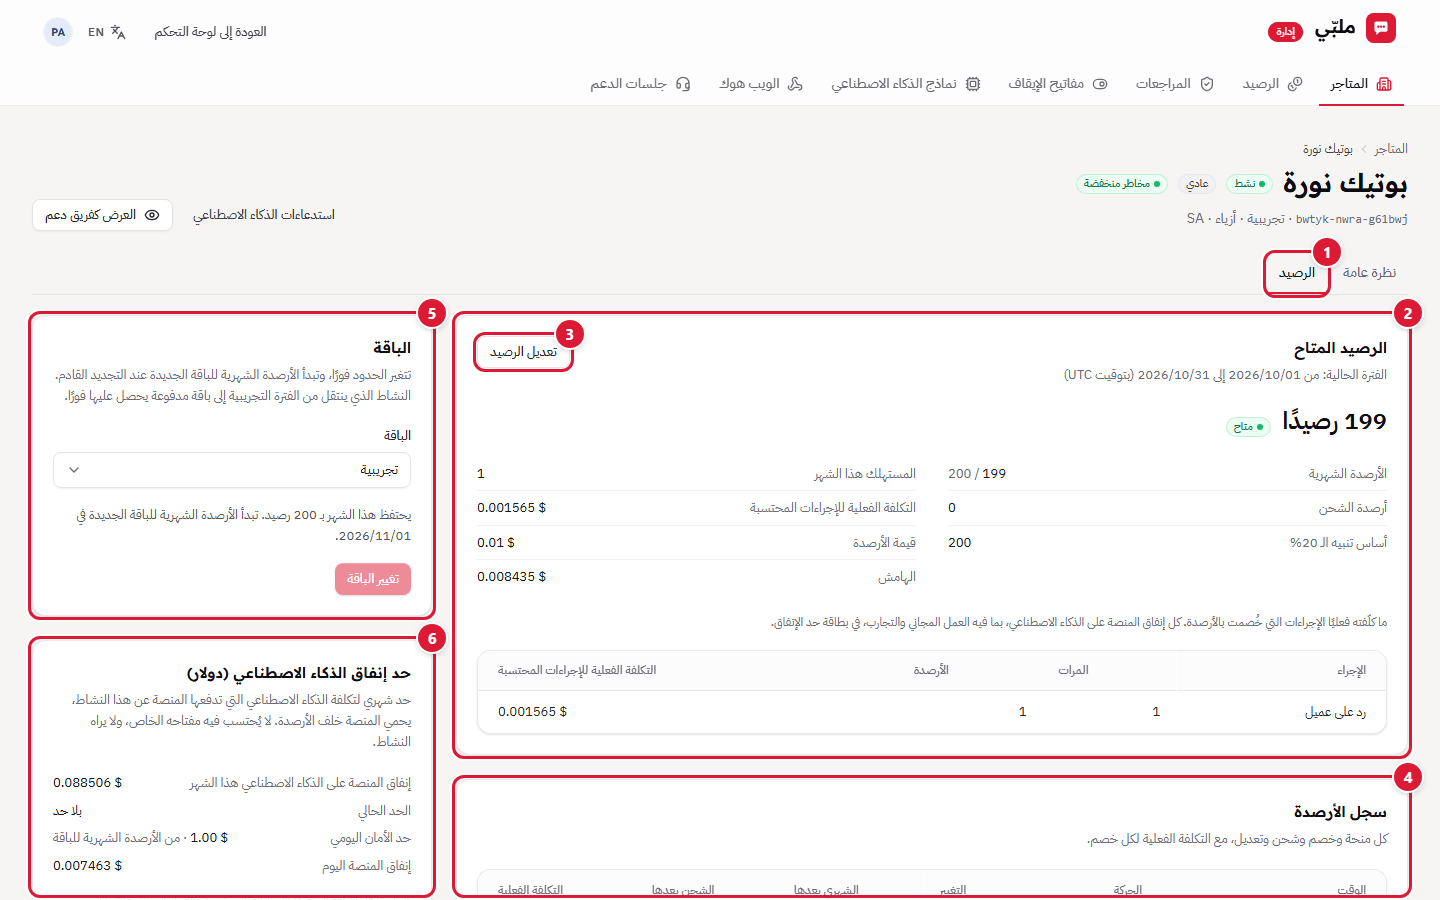
Task: Click the 0.001565 $ cell in the actions table
Action: coord(533,712)
